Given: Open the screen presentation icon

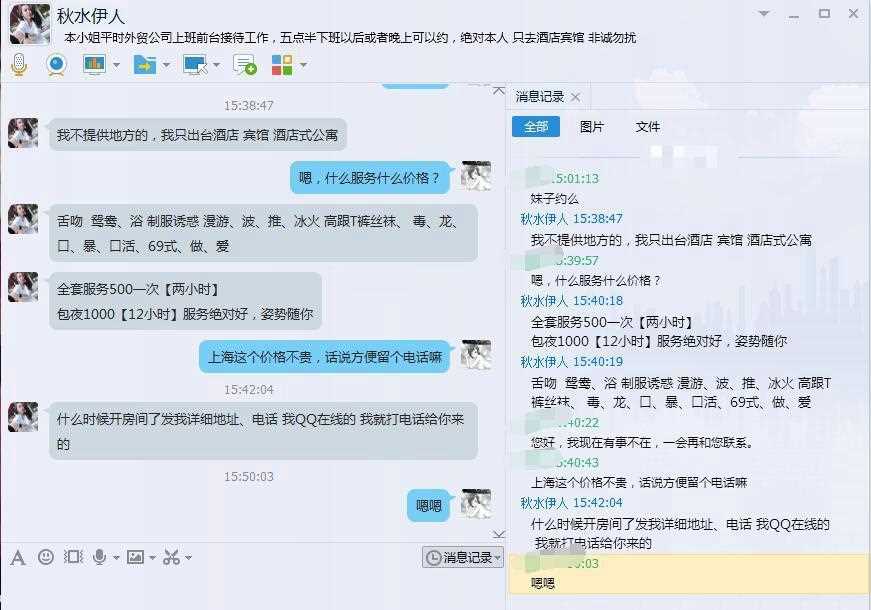Looking at the screenshot, I should pyautogui.click(x=94, y=64).
